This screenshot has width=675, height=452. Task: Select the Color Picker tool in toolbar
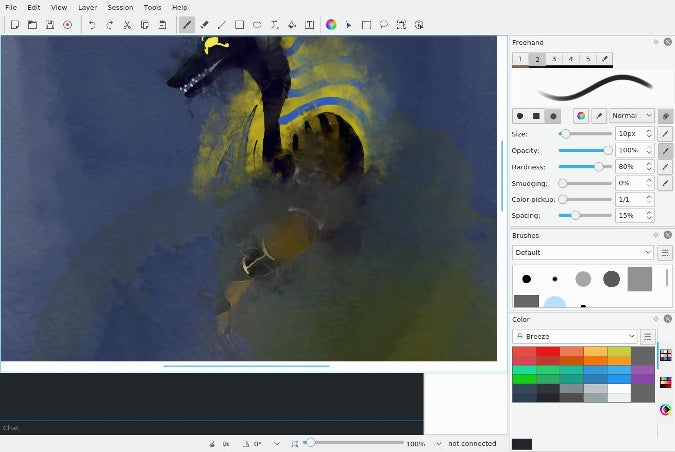pyautogui.click(x=331, y=25)
